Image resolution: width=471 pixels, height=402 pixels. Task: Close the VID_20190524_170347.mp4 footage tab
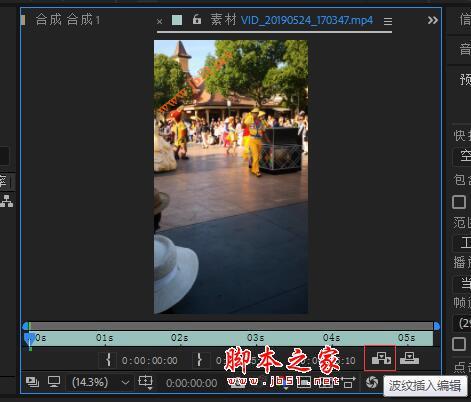159,22
